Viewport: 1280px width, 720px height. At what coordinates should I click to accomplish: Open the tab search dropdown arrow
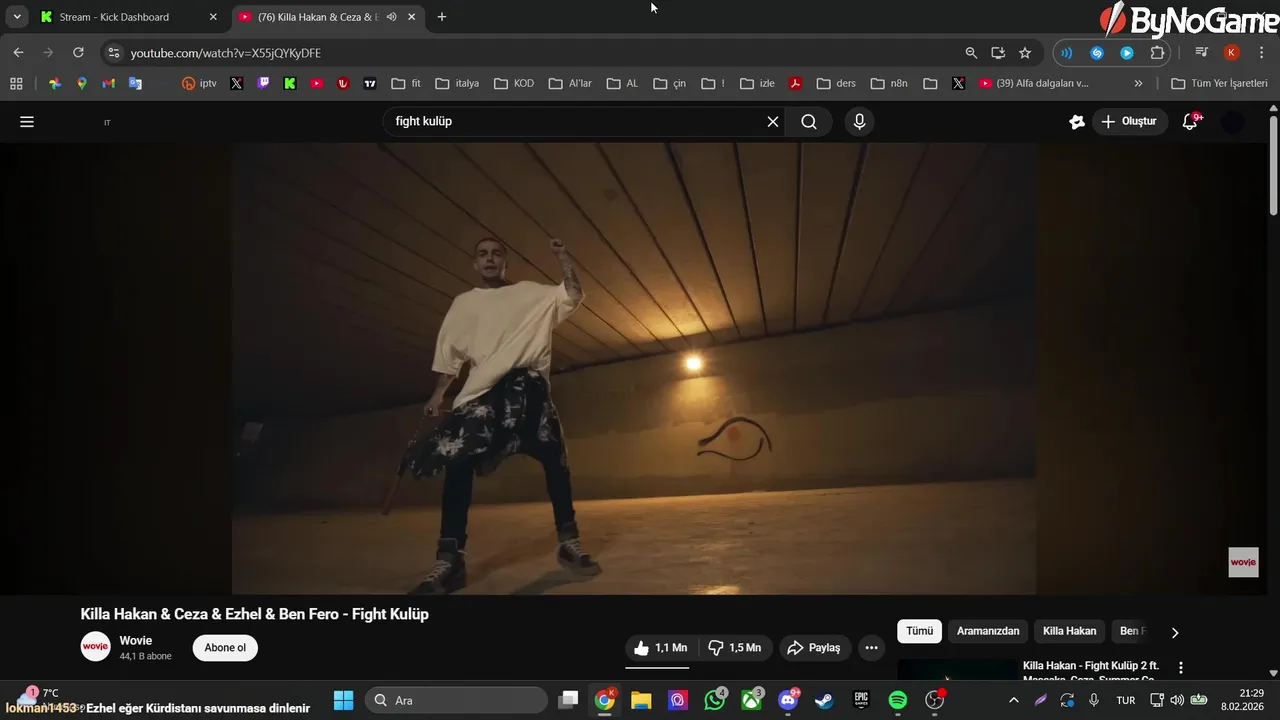point(17,17)
